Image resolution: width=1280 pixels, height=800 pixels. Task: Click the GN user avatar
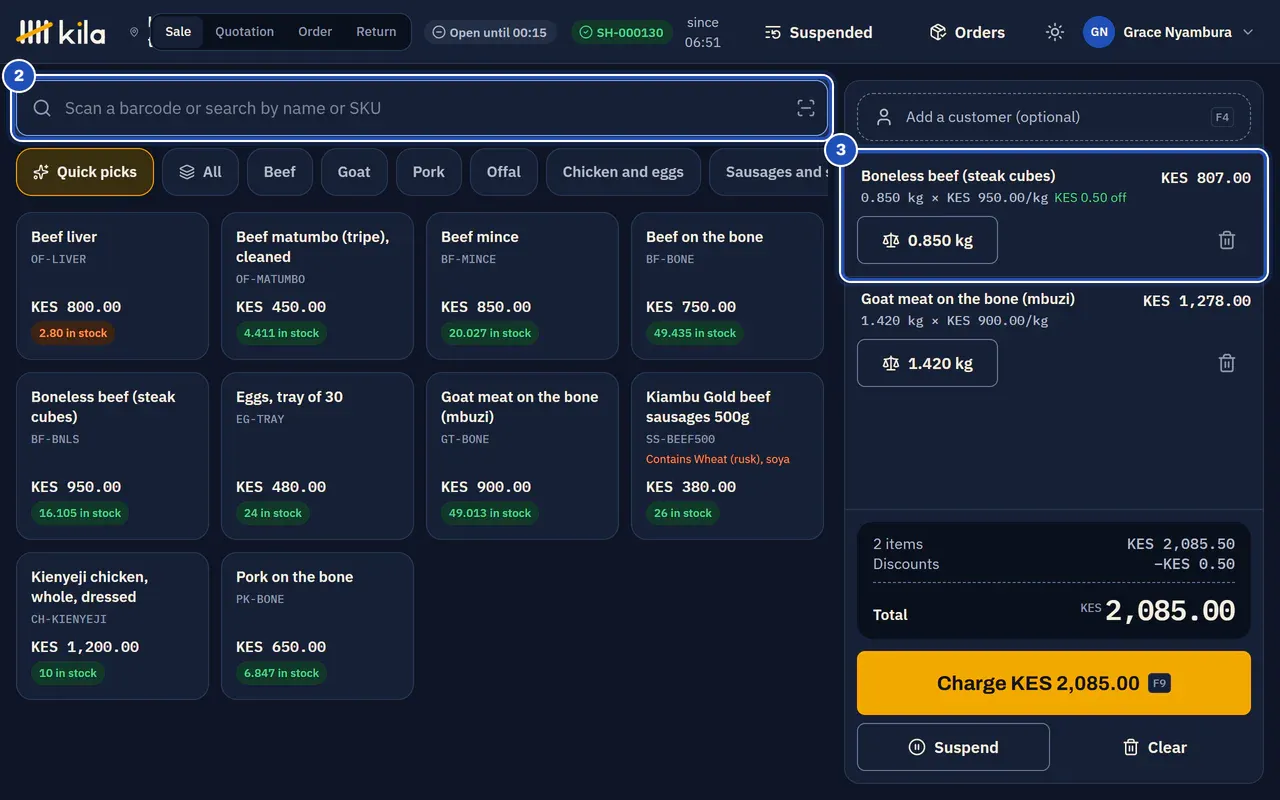tap(1099, 32)
